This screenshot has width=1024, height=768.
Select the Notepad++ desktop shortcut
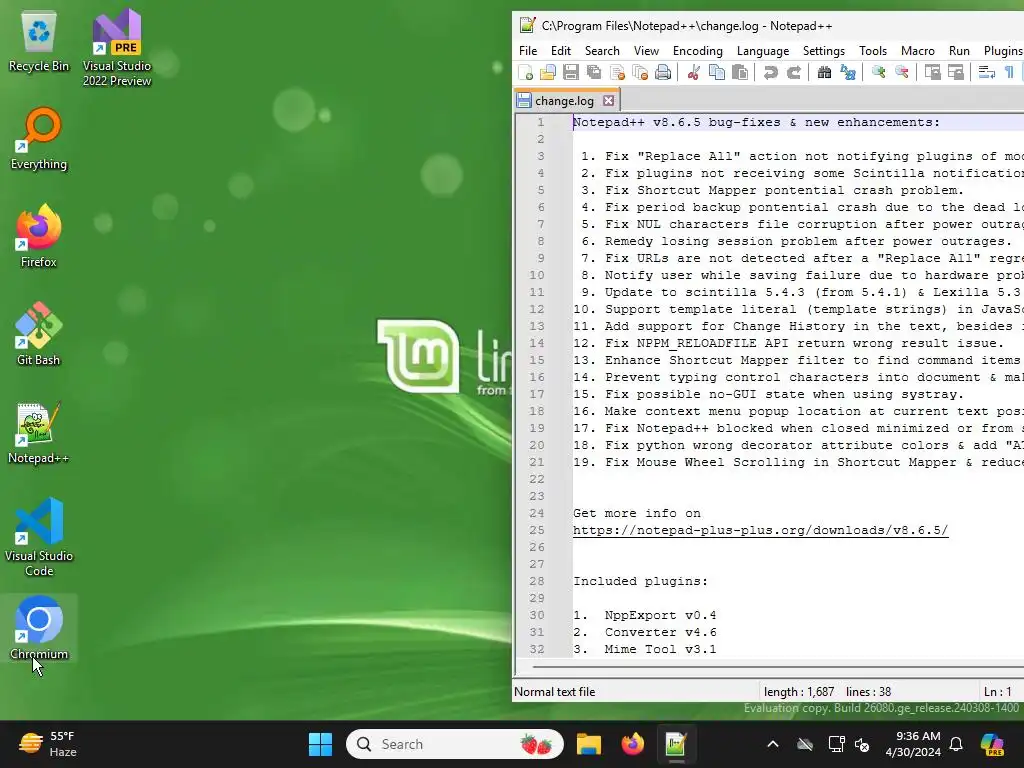39,432
